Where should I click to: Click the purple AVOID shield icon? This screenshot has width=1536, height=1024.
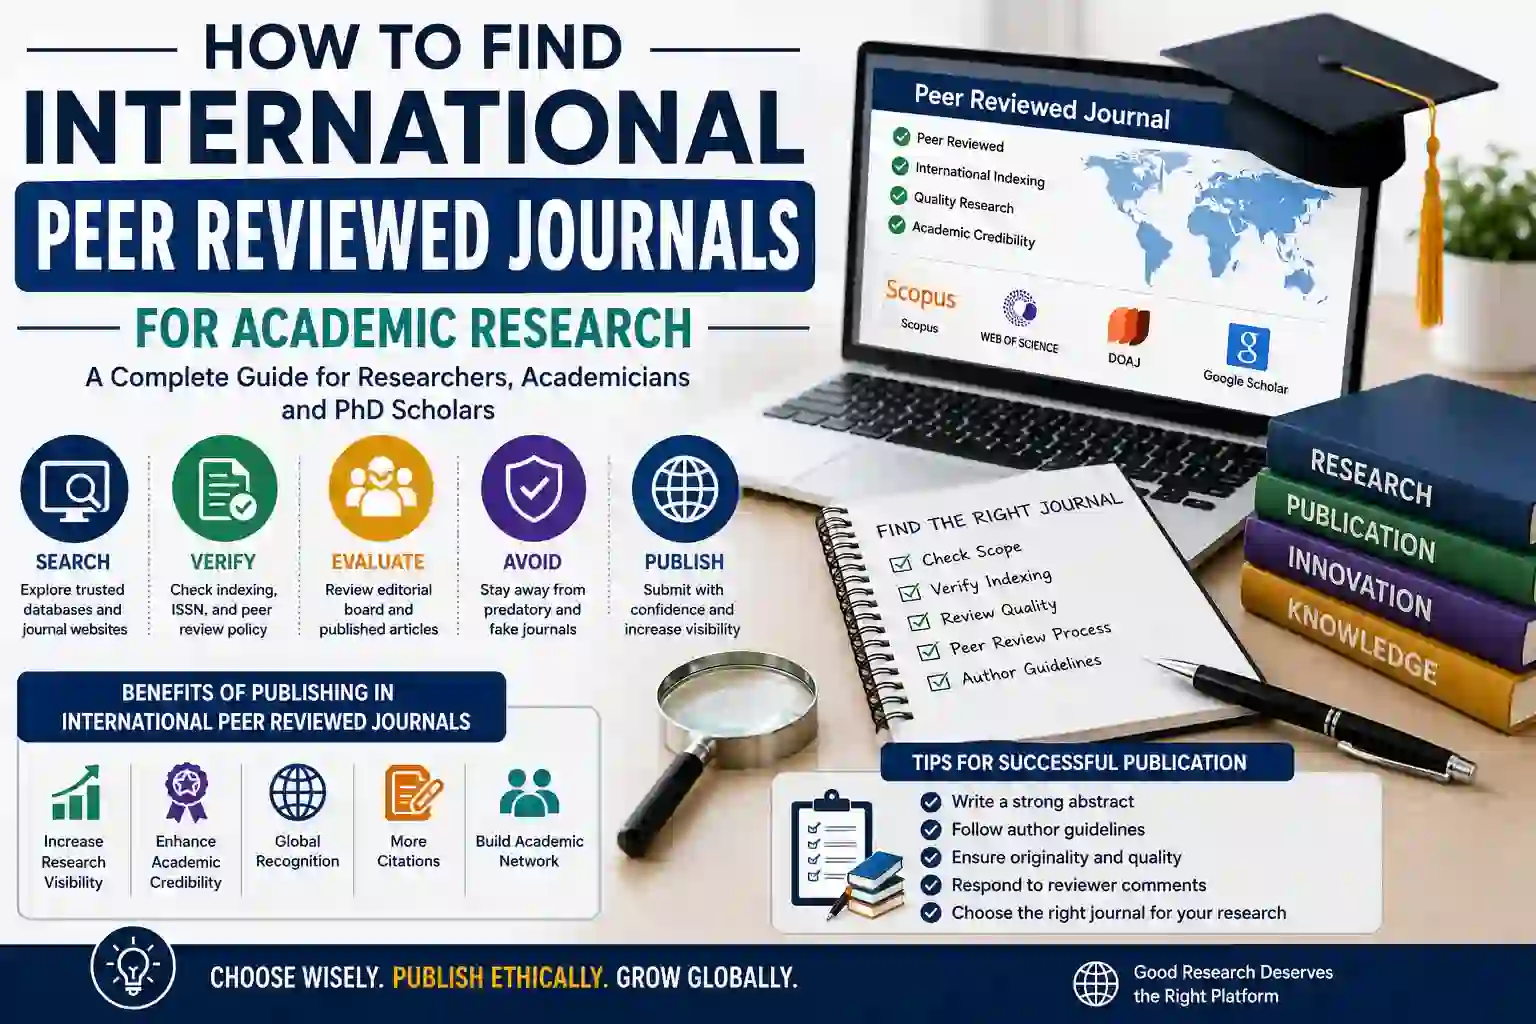tap(533, 489)
